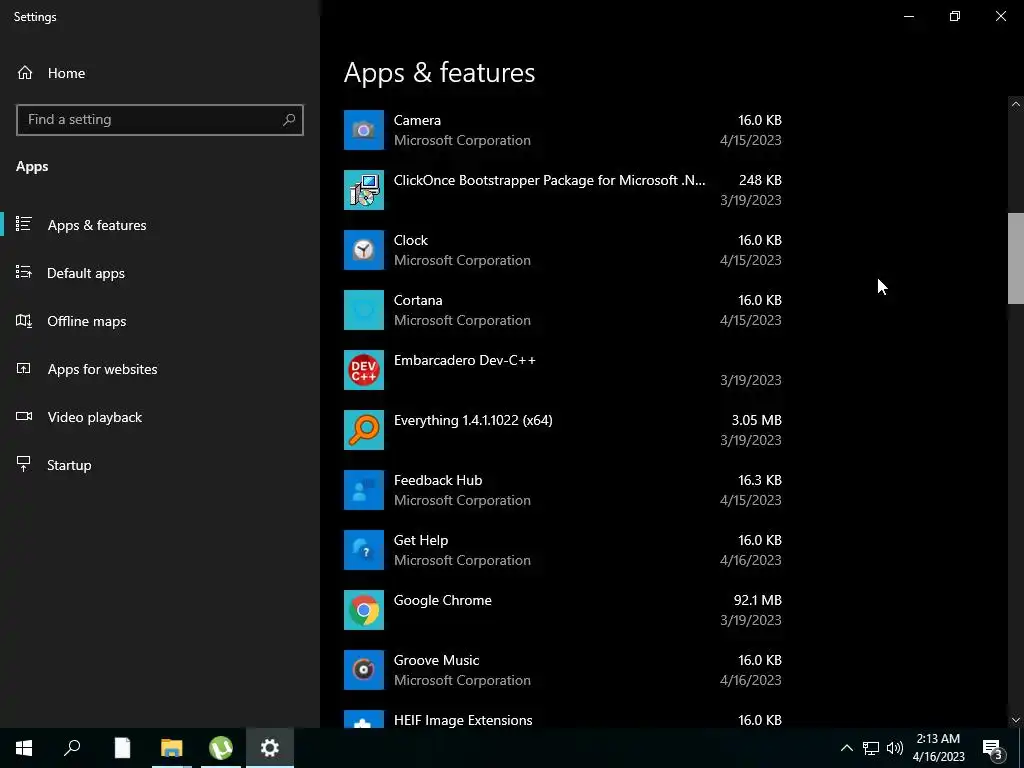
Task: Click the Offline maps sidebar icon
Action: point(24,321)
